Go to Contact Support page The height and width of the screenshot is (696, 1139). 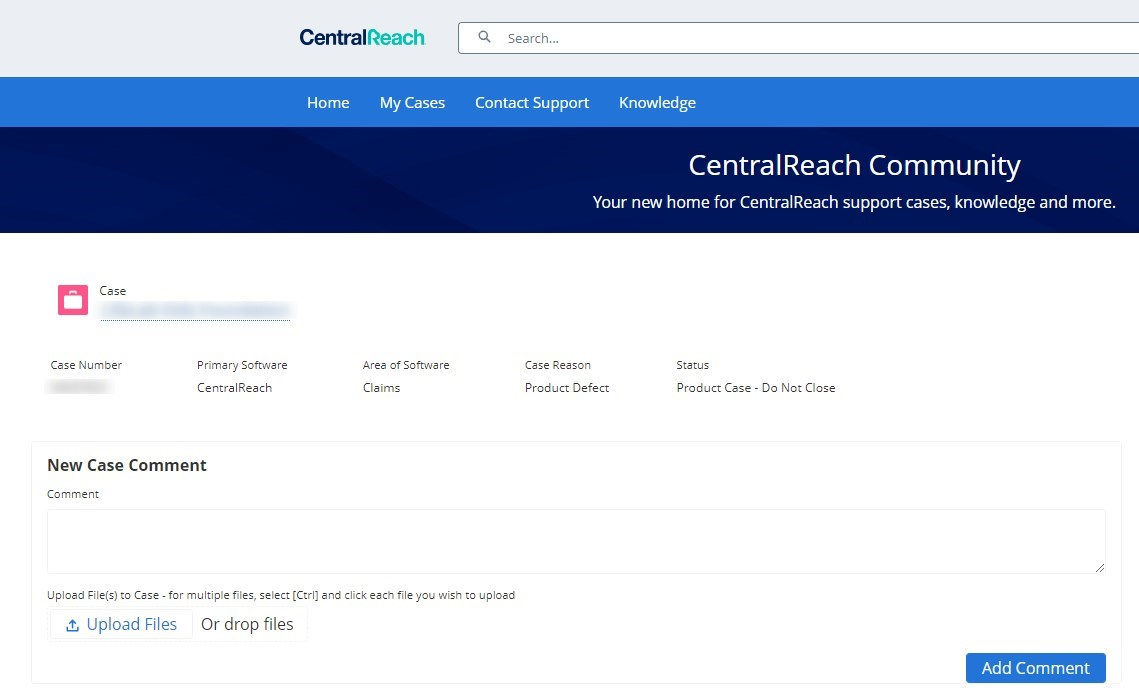tap(532, 103)
